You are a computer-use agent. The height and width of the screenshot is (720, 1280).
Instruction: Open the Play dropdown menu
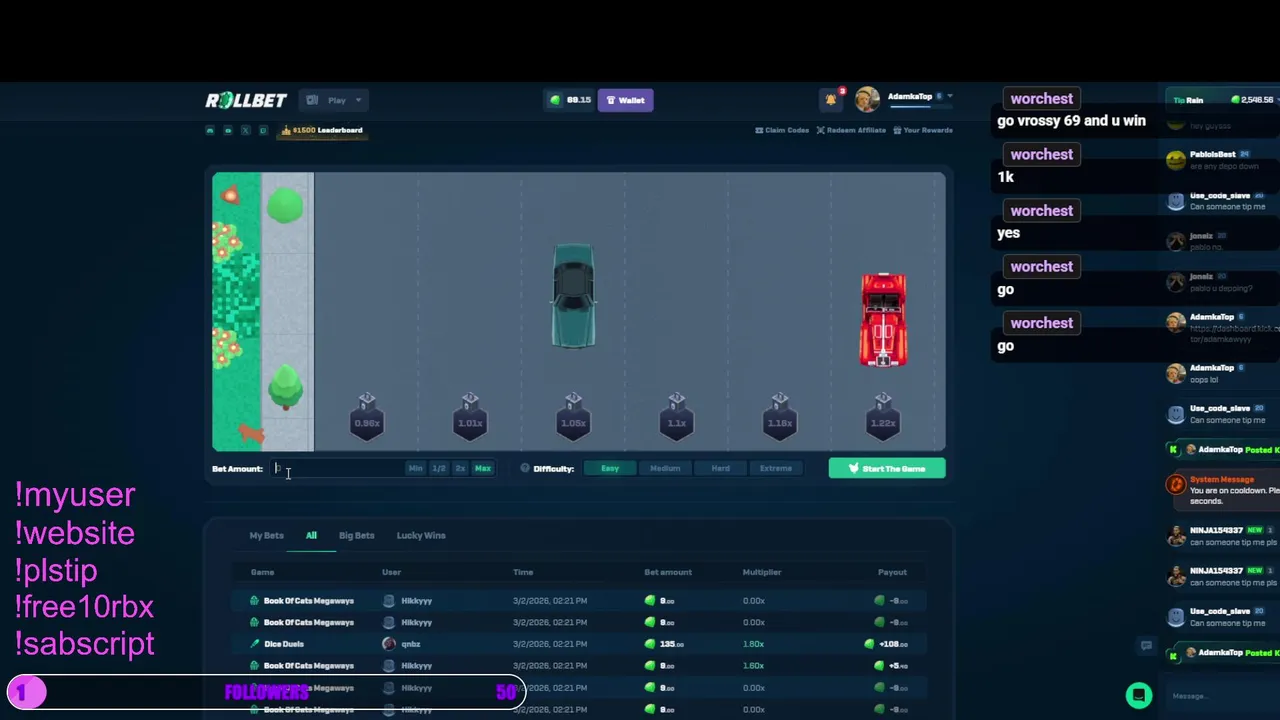tap(336, 100)
